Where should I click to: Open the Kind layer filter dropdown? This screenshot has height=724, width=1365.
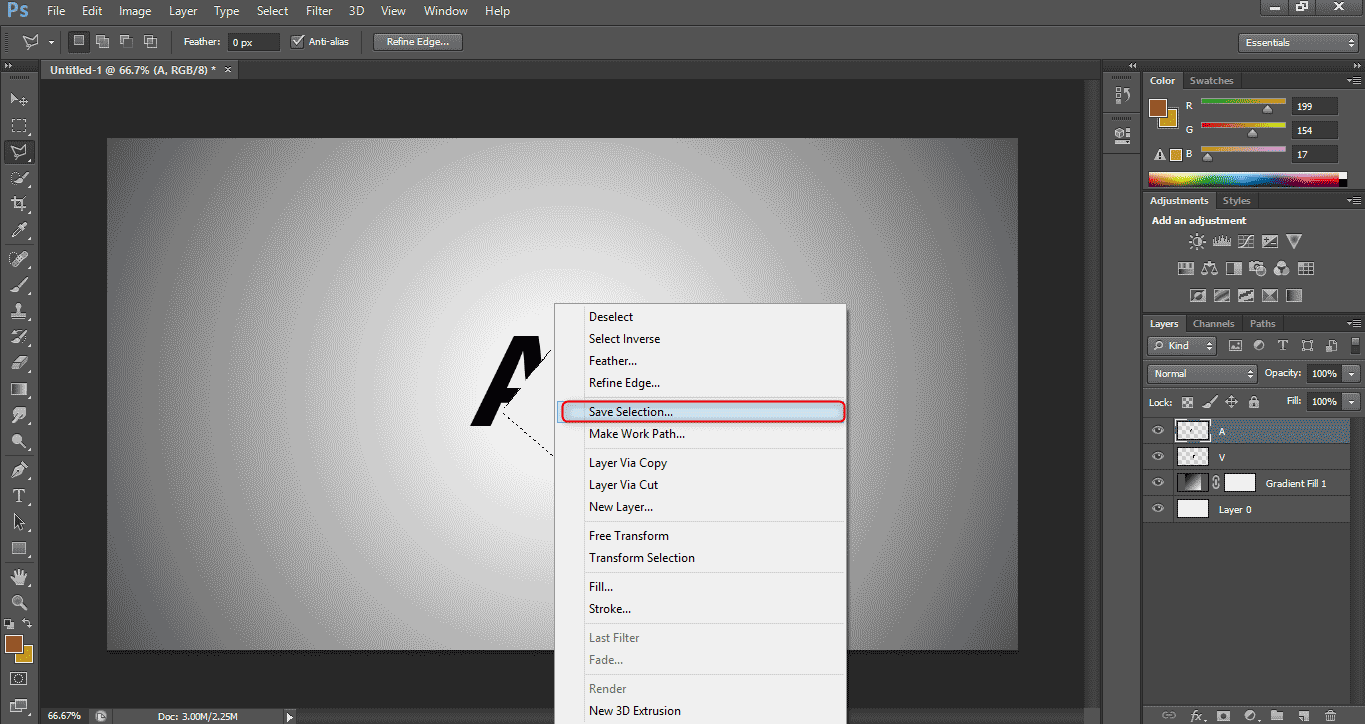(x=1182, y=346)
